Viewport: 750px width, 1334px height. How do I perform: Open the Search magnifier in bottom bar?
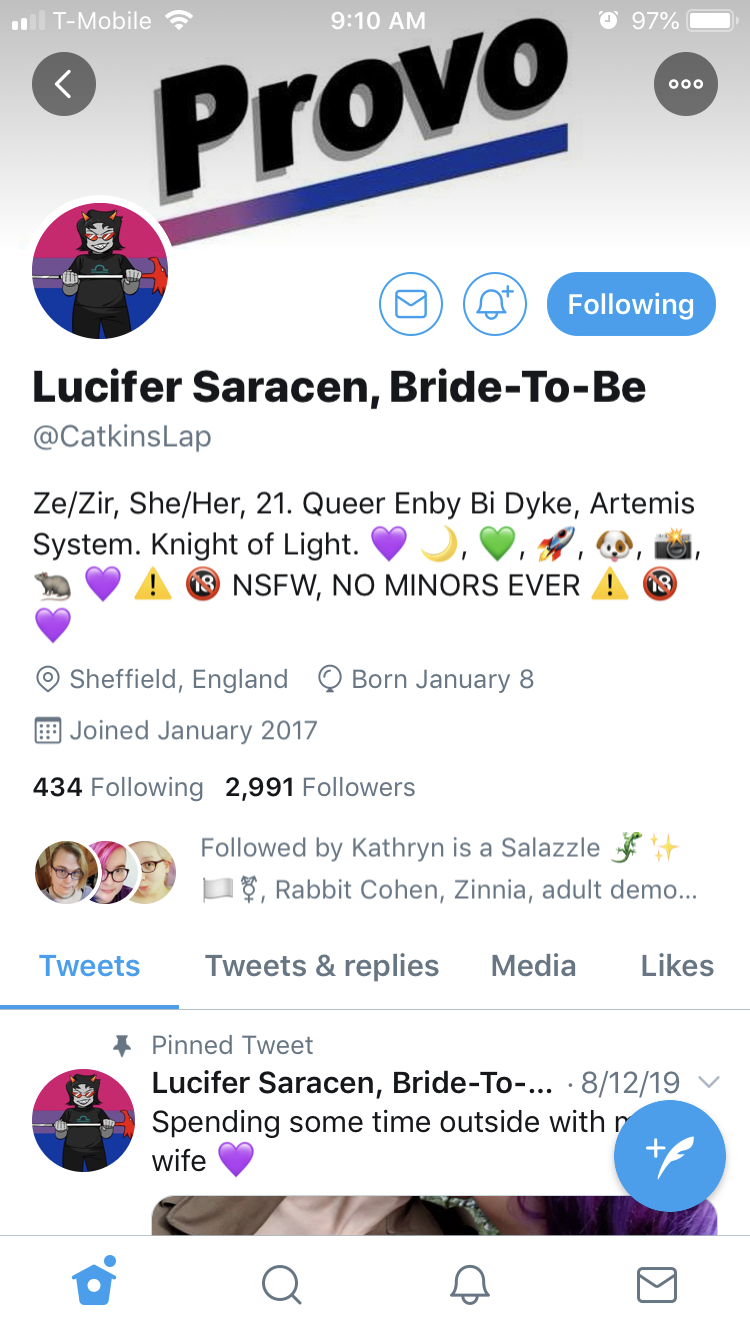[x=281, y=1284]
